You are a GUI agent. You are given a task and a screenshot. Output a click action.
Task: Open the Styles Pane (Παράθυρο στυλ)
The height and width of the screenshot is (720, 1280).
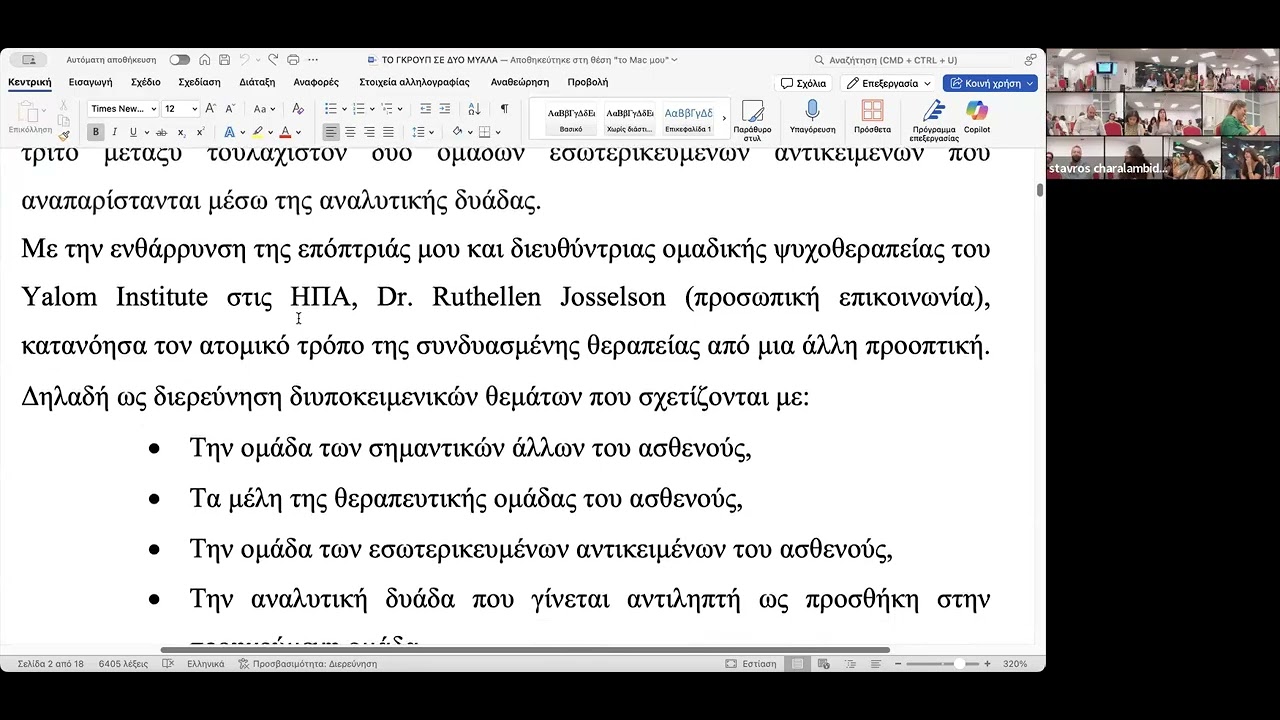point(752,120)
